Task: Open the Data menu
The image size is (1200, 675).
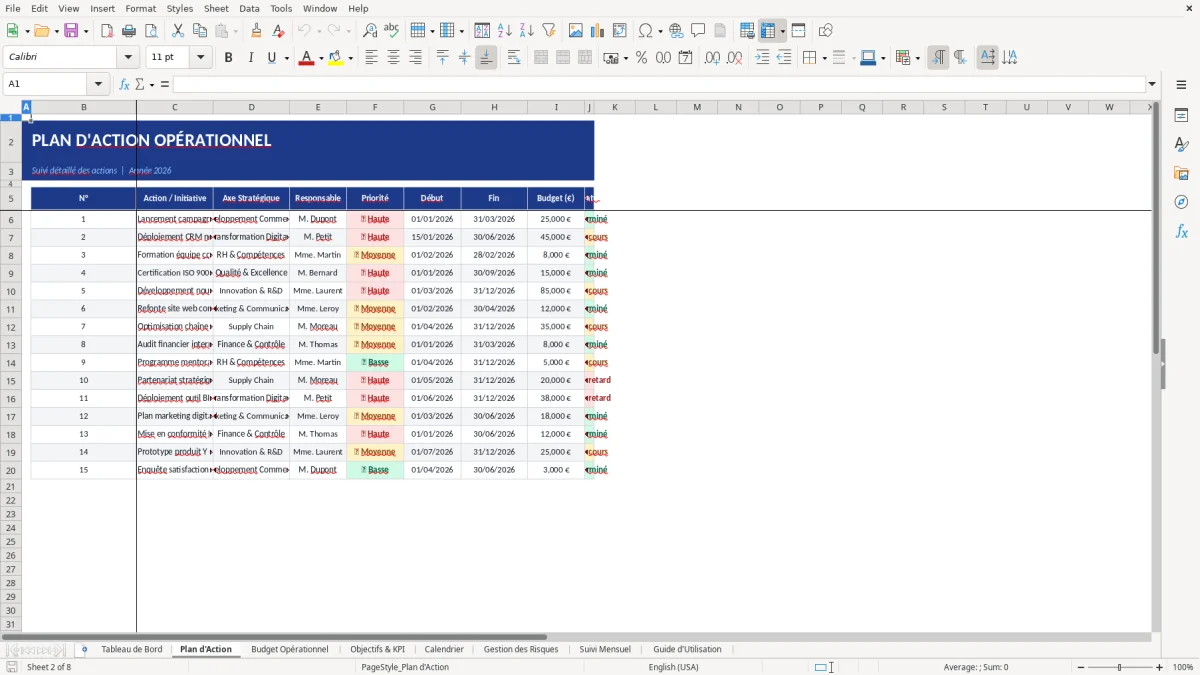Action: coord(249,8)
